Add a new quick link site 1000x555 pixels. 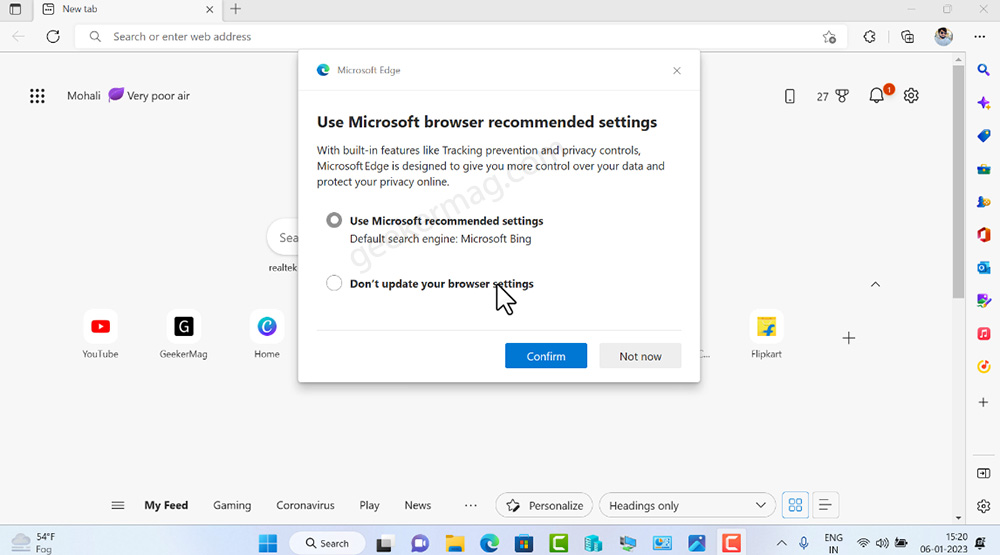848,338
